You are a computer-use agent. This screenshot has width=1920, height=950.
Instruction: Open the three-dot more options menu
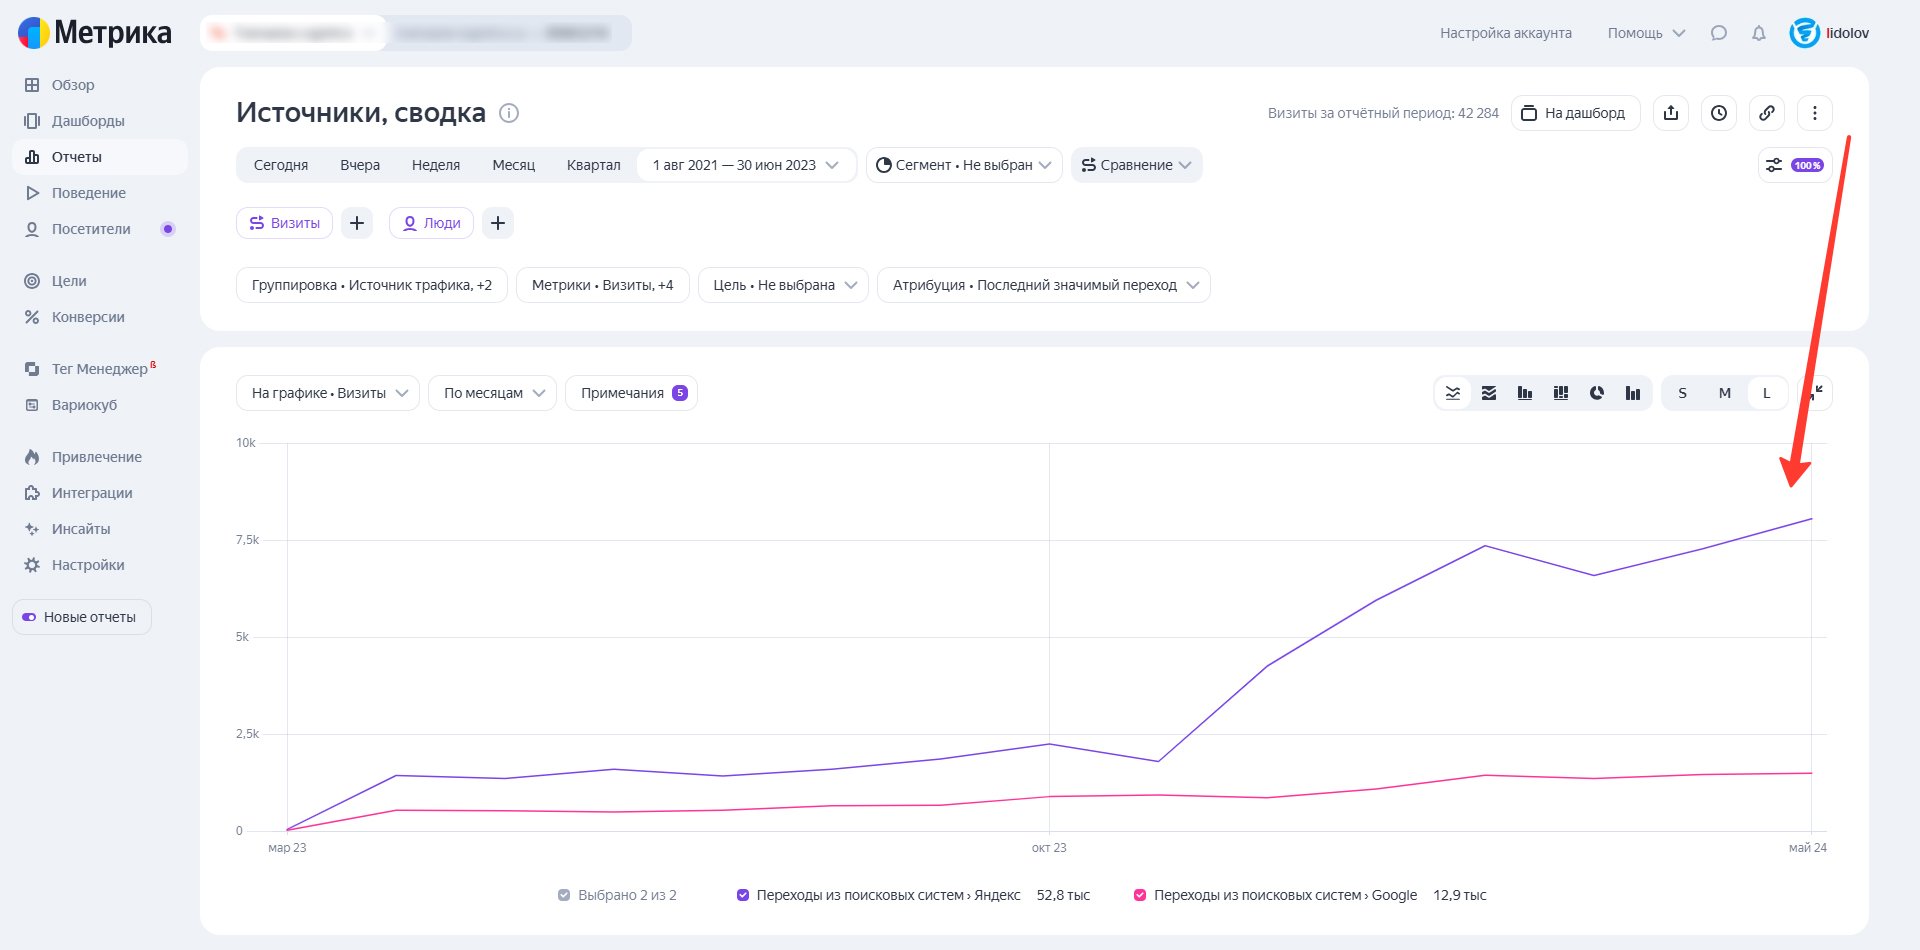pyautogui.click(x=1814, y=113)
